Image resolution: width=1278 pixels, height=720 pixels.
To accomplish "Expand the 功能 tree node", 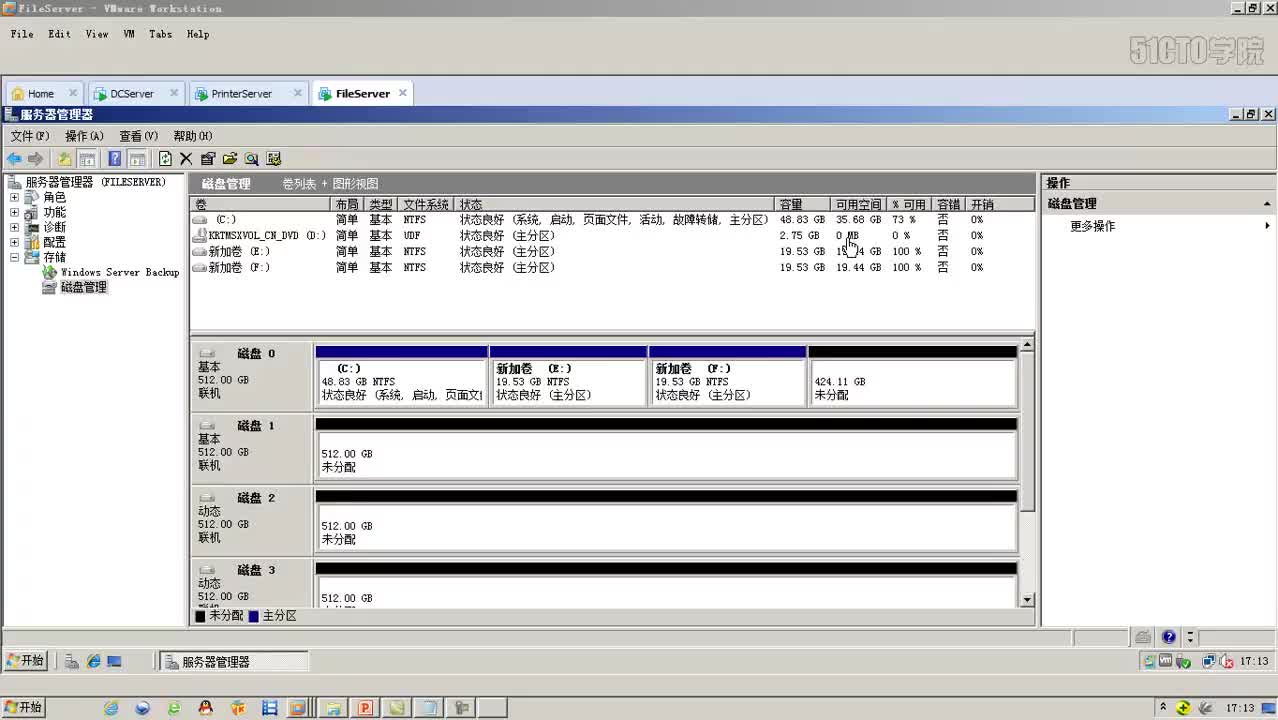I will tap(14, 213).
